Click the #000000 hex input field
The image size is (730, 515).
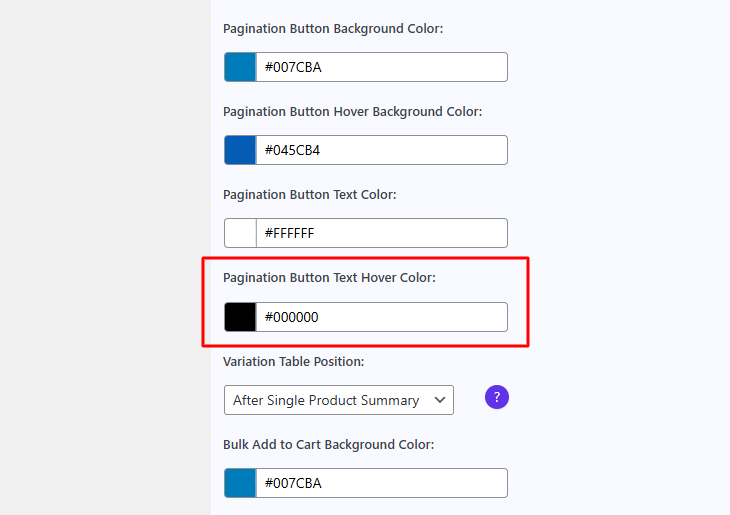(381, 317)
